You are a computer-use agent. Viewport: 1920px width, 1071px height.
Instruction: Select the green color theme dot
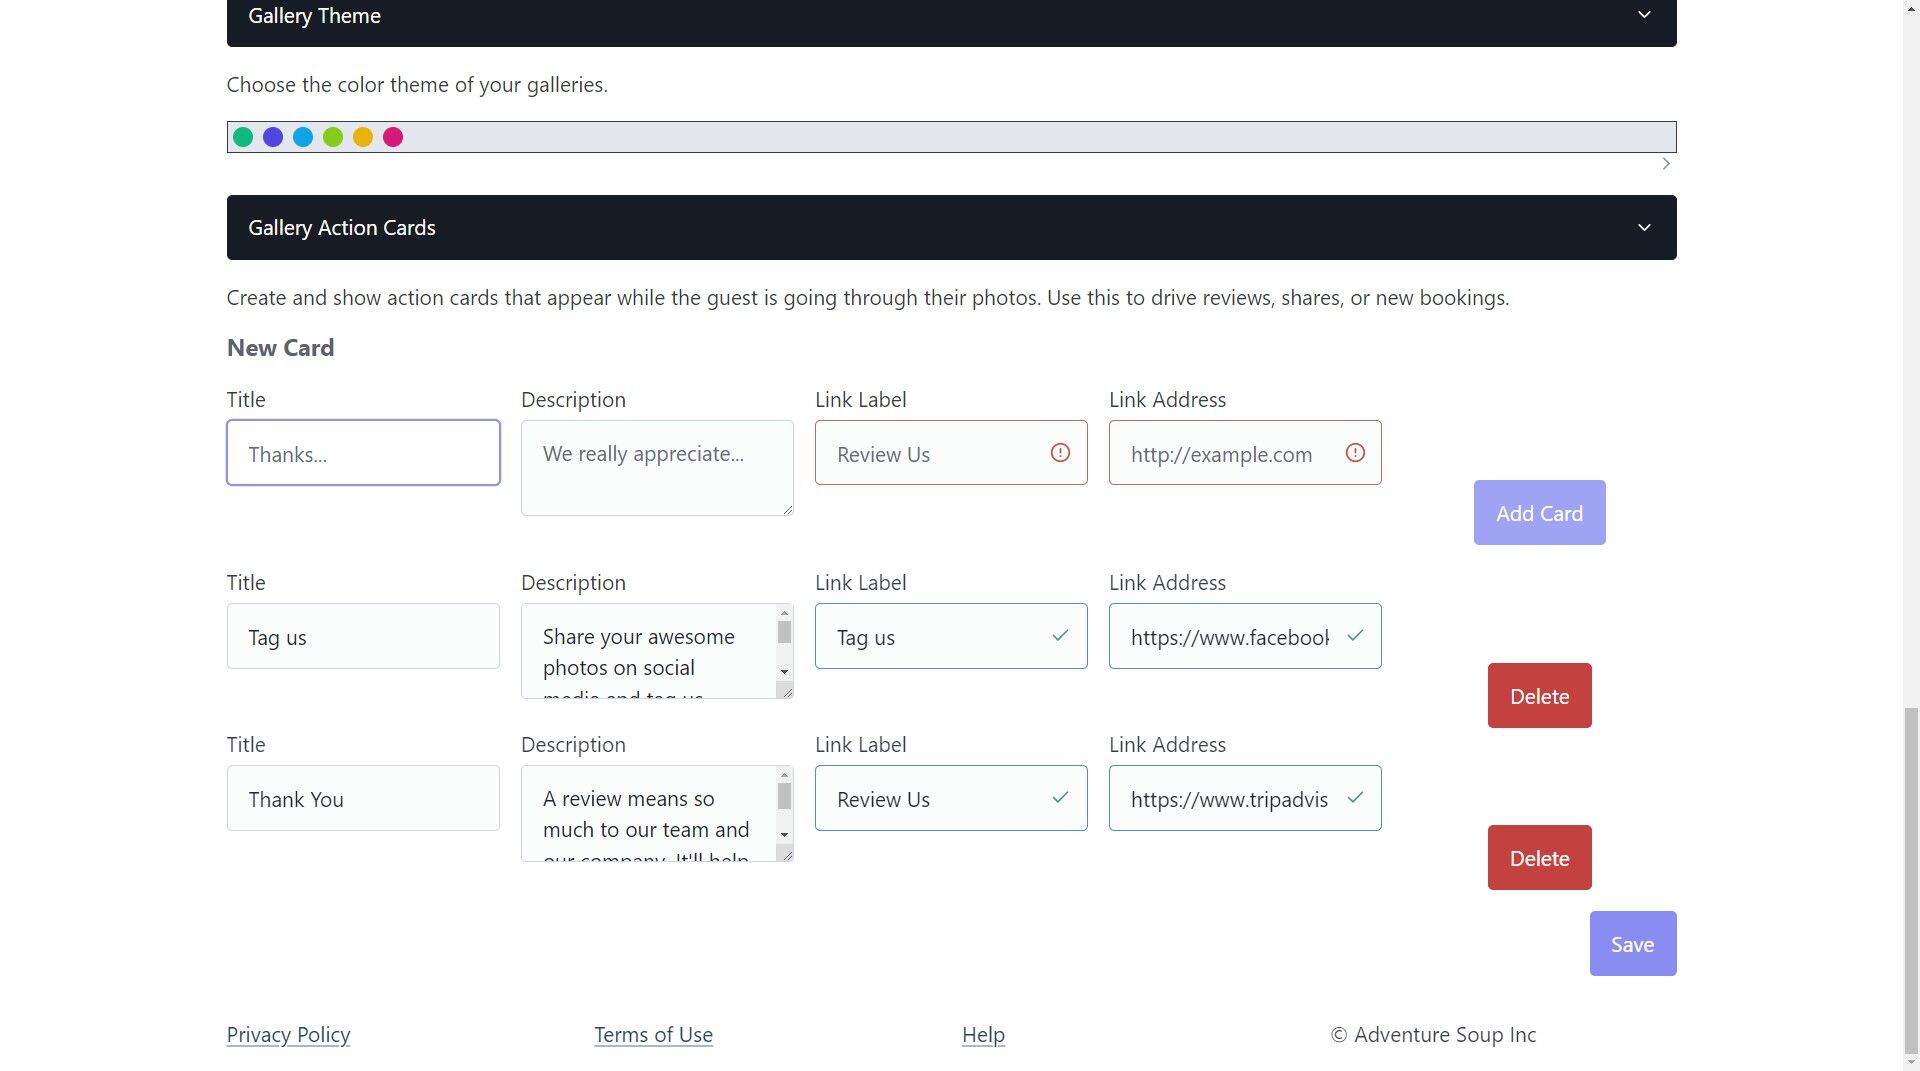tap(243, 137)
